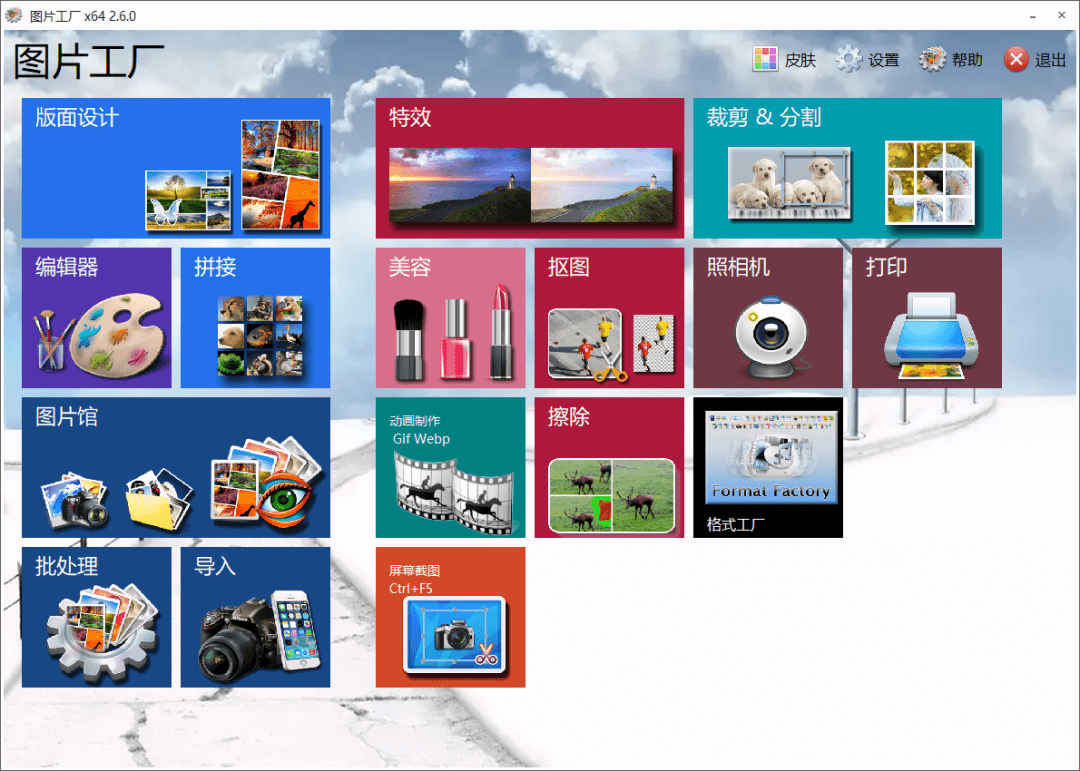The height and width of the screenshot is (771, 1080).
Task: Open the Format Factory tile
Action: (x=767, y=467)
